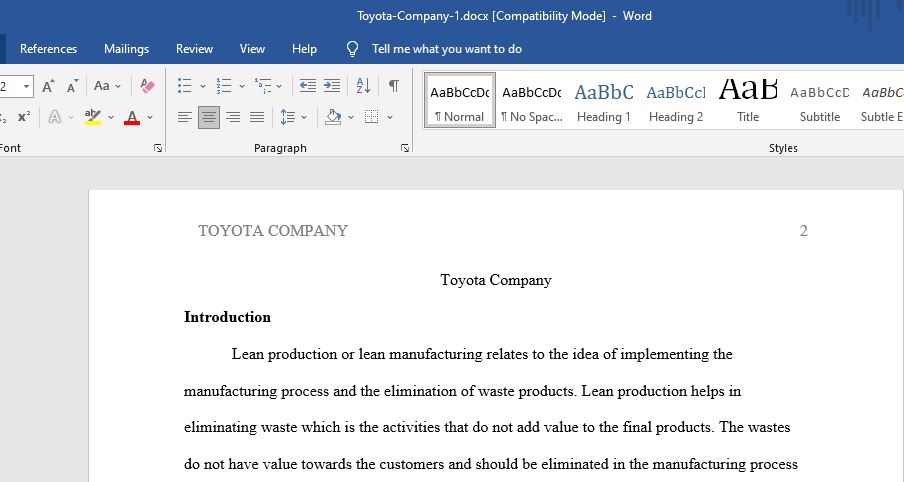Click the header page number 2

pos(804,231)
